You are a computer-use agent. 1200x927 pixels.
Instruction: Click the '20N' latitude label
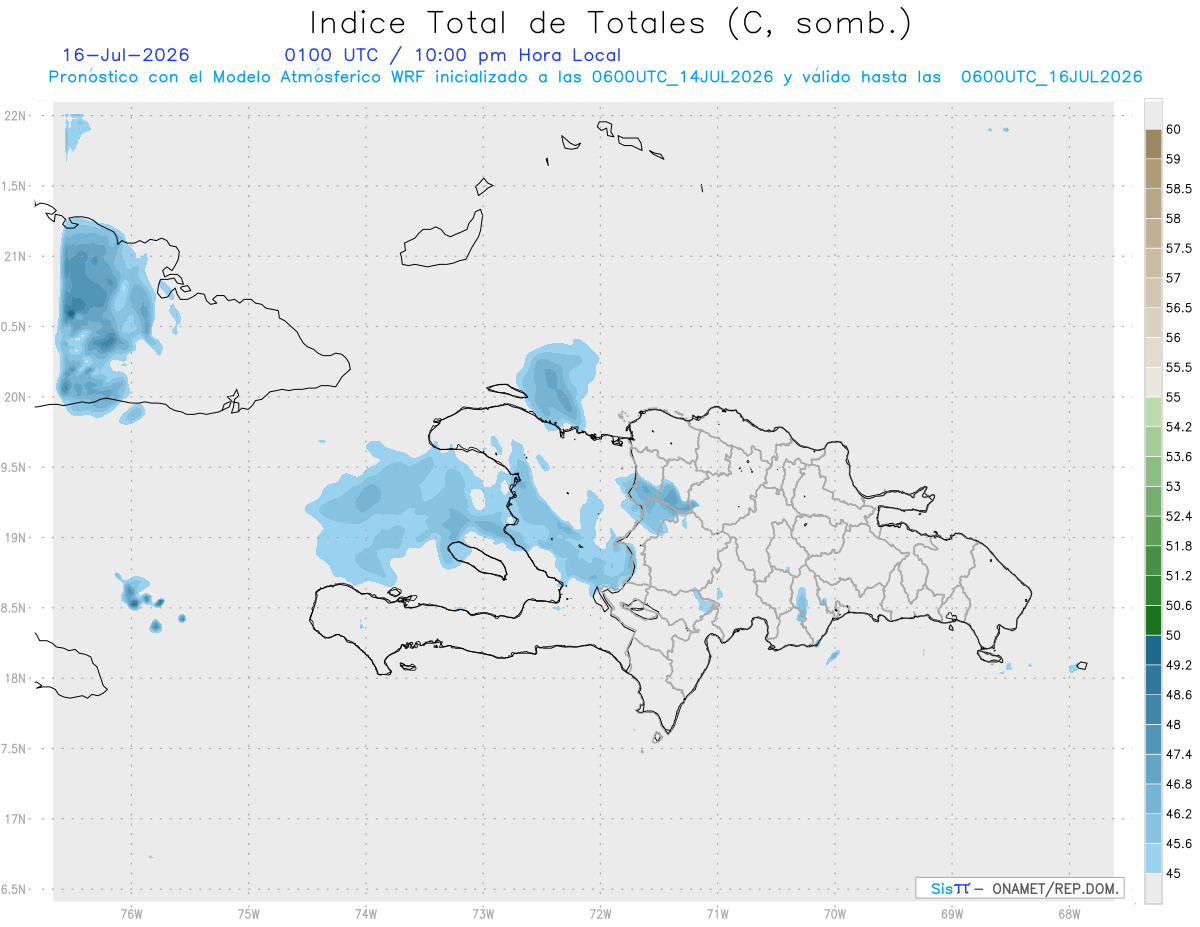[x=16, y=397]
